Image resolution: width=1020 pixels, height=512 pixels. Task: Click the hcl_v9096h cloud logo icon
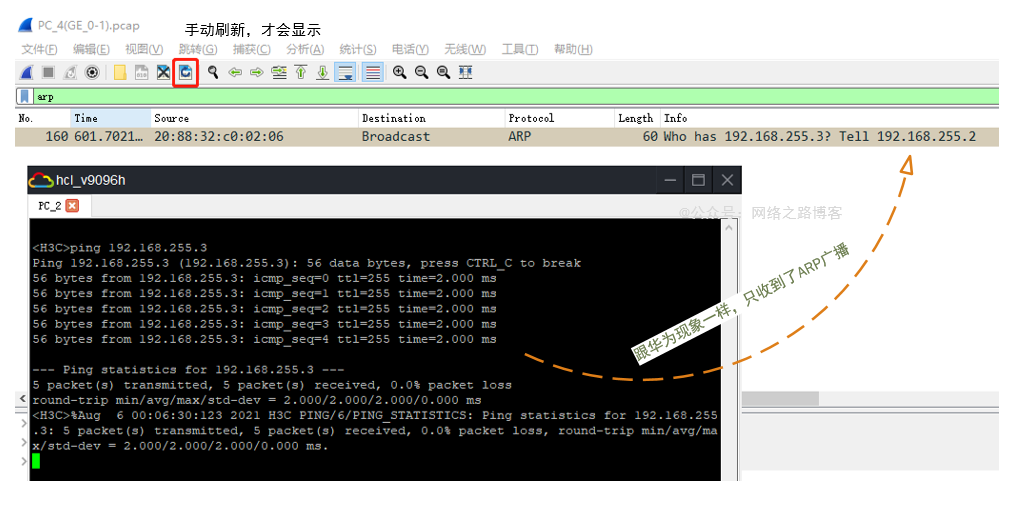pyautogui.click(x=41, y=180)
